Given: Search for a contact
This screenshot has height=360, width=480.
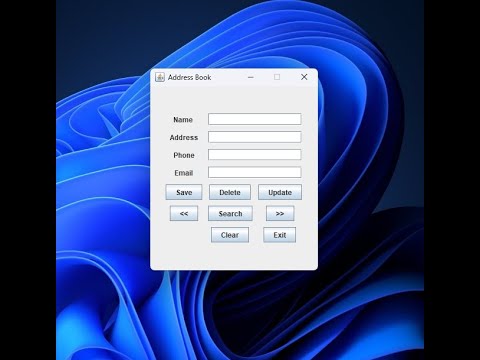Looking at the screenshot, I should 230,213.
